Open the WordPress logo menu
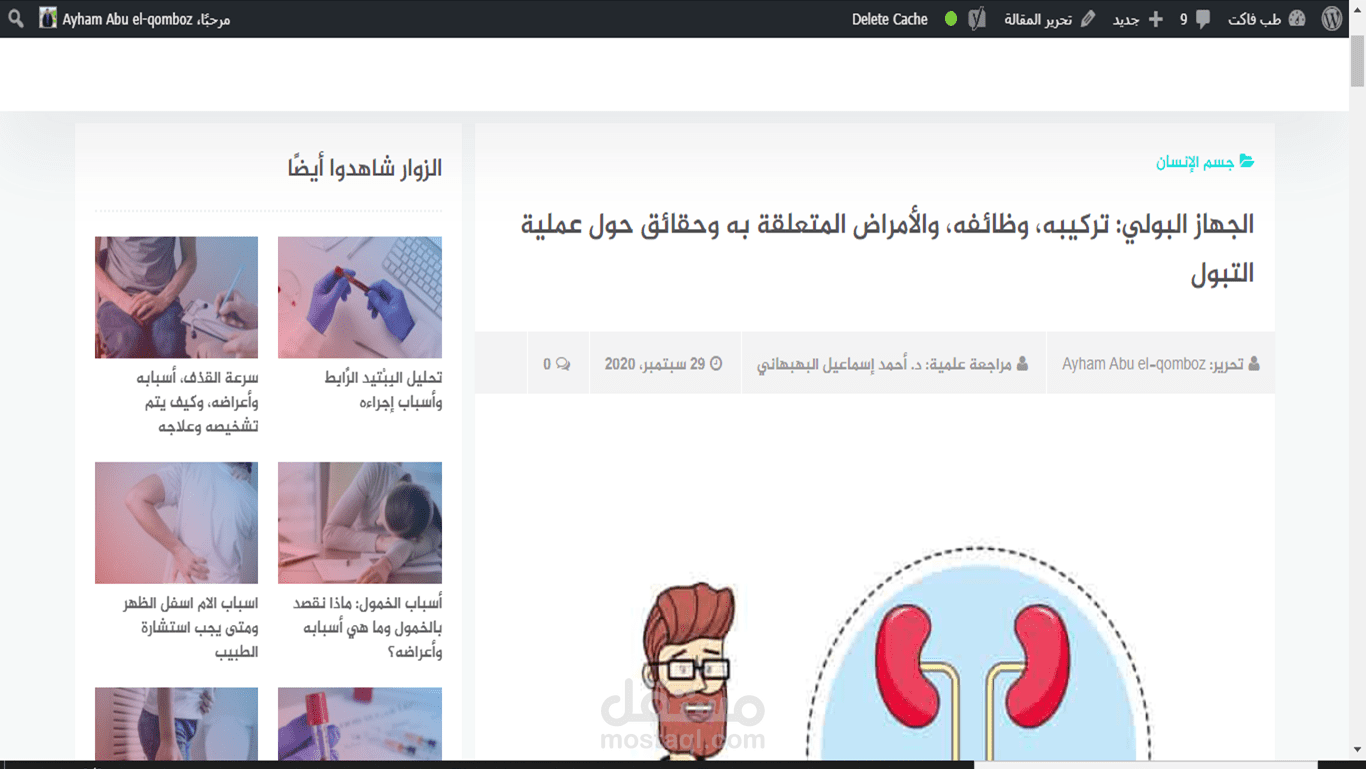Image resolution: width=1366 pixels, height=769 pixels. (x=1331, y=19)
